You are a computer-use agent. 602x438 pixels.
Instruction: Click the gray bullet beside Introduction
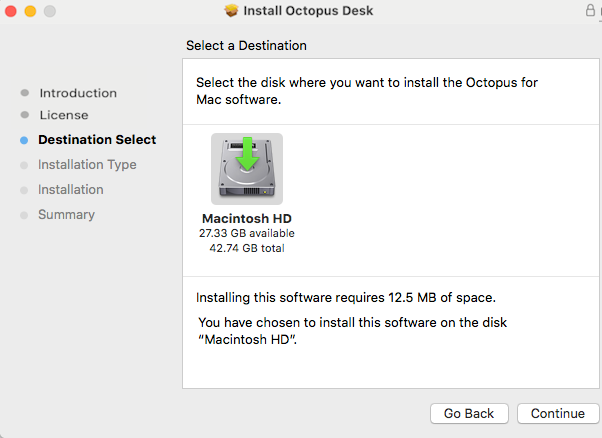click(25, 93)
